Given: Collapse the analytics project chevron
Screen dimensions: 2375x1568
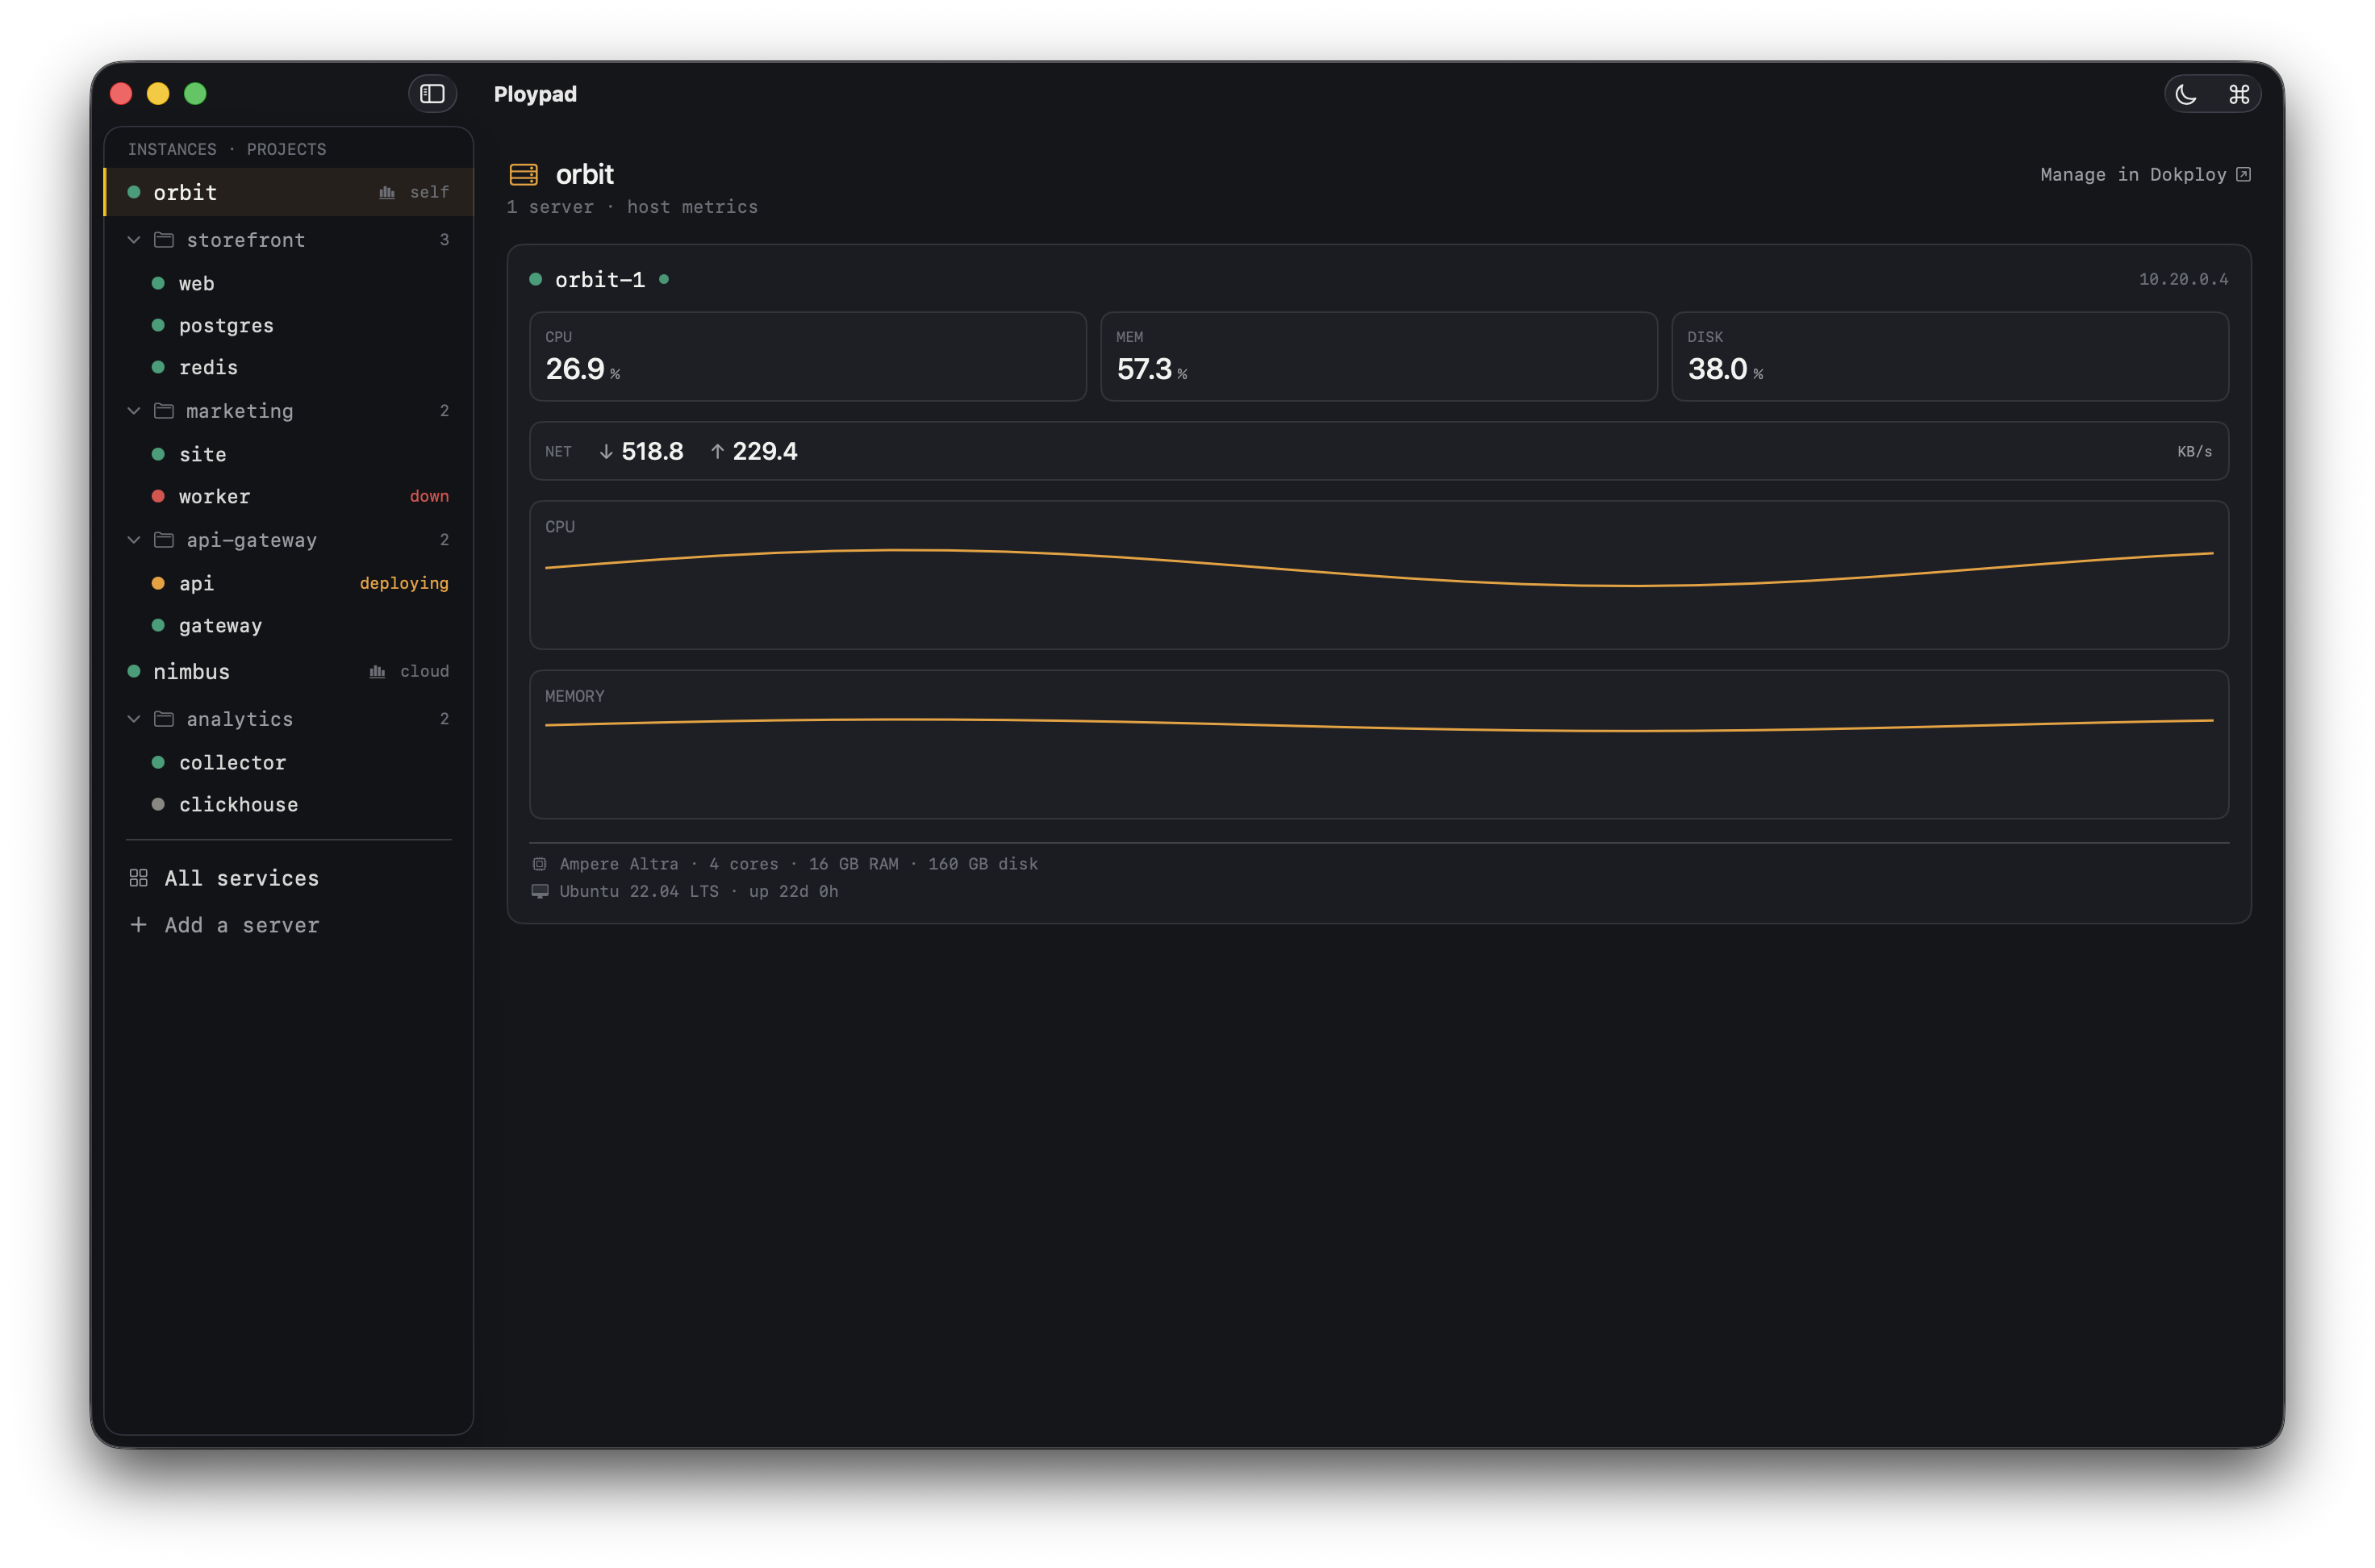Looking at the screenshot, I should 134,719.
